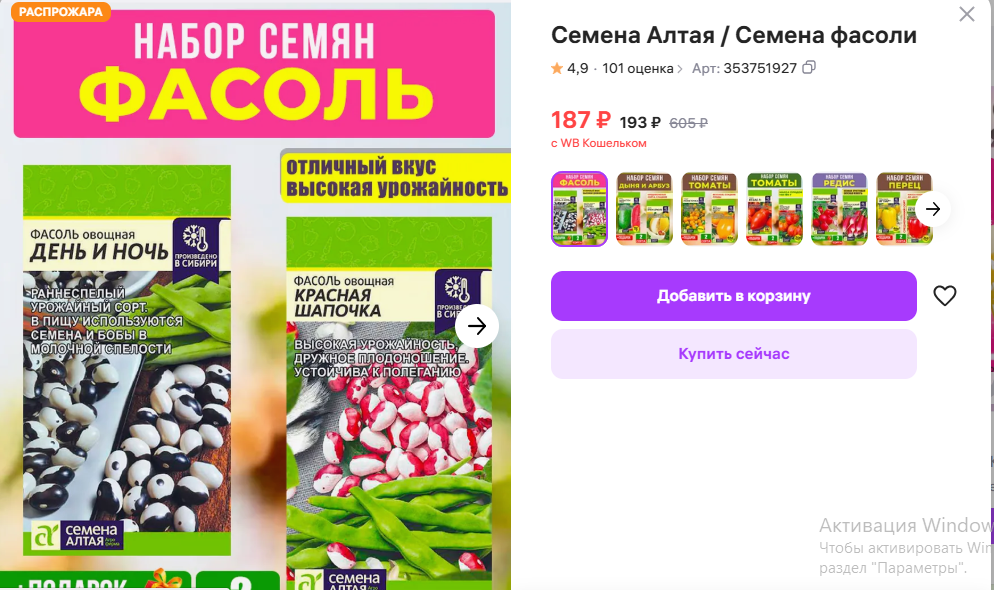Viewport: 994px width, 590px height.
Task: Advance thumbnail carousel with right arrow
Action: click(933, 208)
